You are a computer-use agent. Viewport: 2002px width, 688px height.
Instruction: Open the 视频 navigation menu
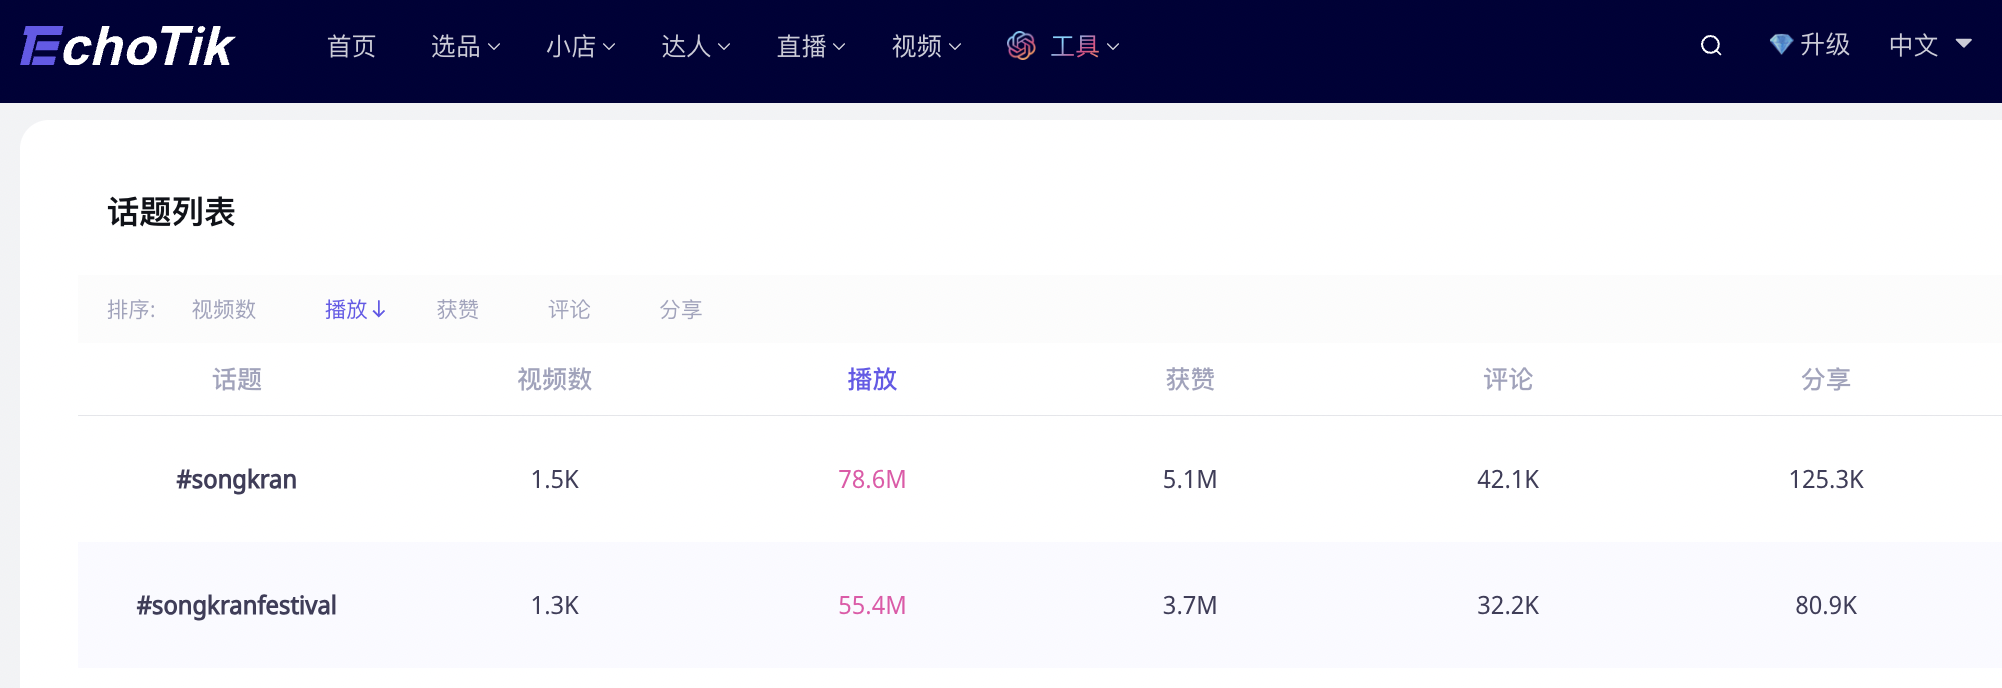[926, 46]
